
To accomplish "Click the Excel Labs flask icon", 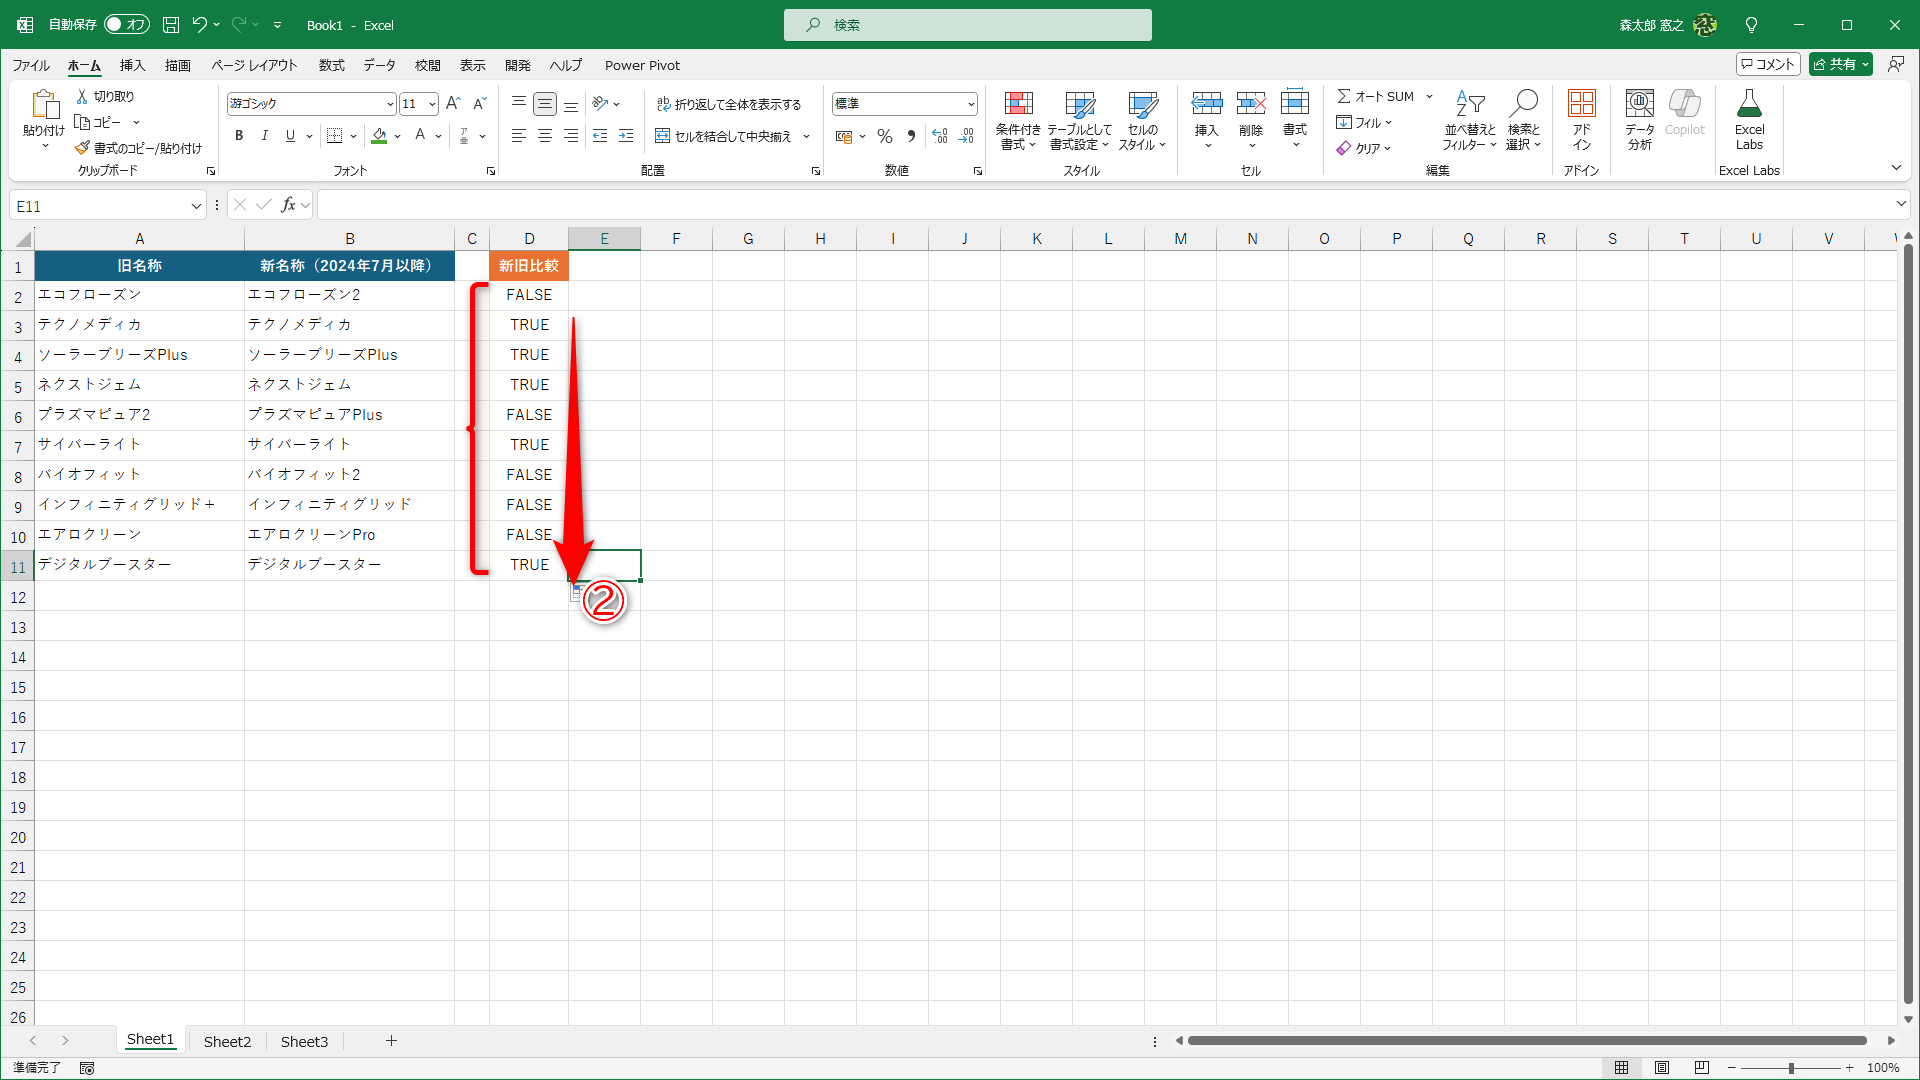I will [x=1749, y=104].
